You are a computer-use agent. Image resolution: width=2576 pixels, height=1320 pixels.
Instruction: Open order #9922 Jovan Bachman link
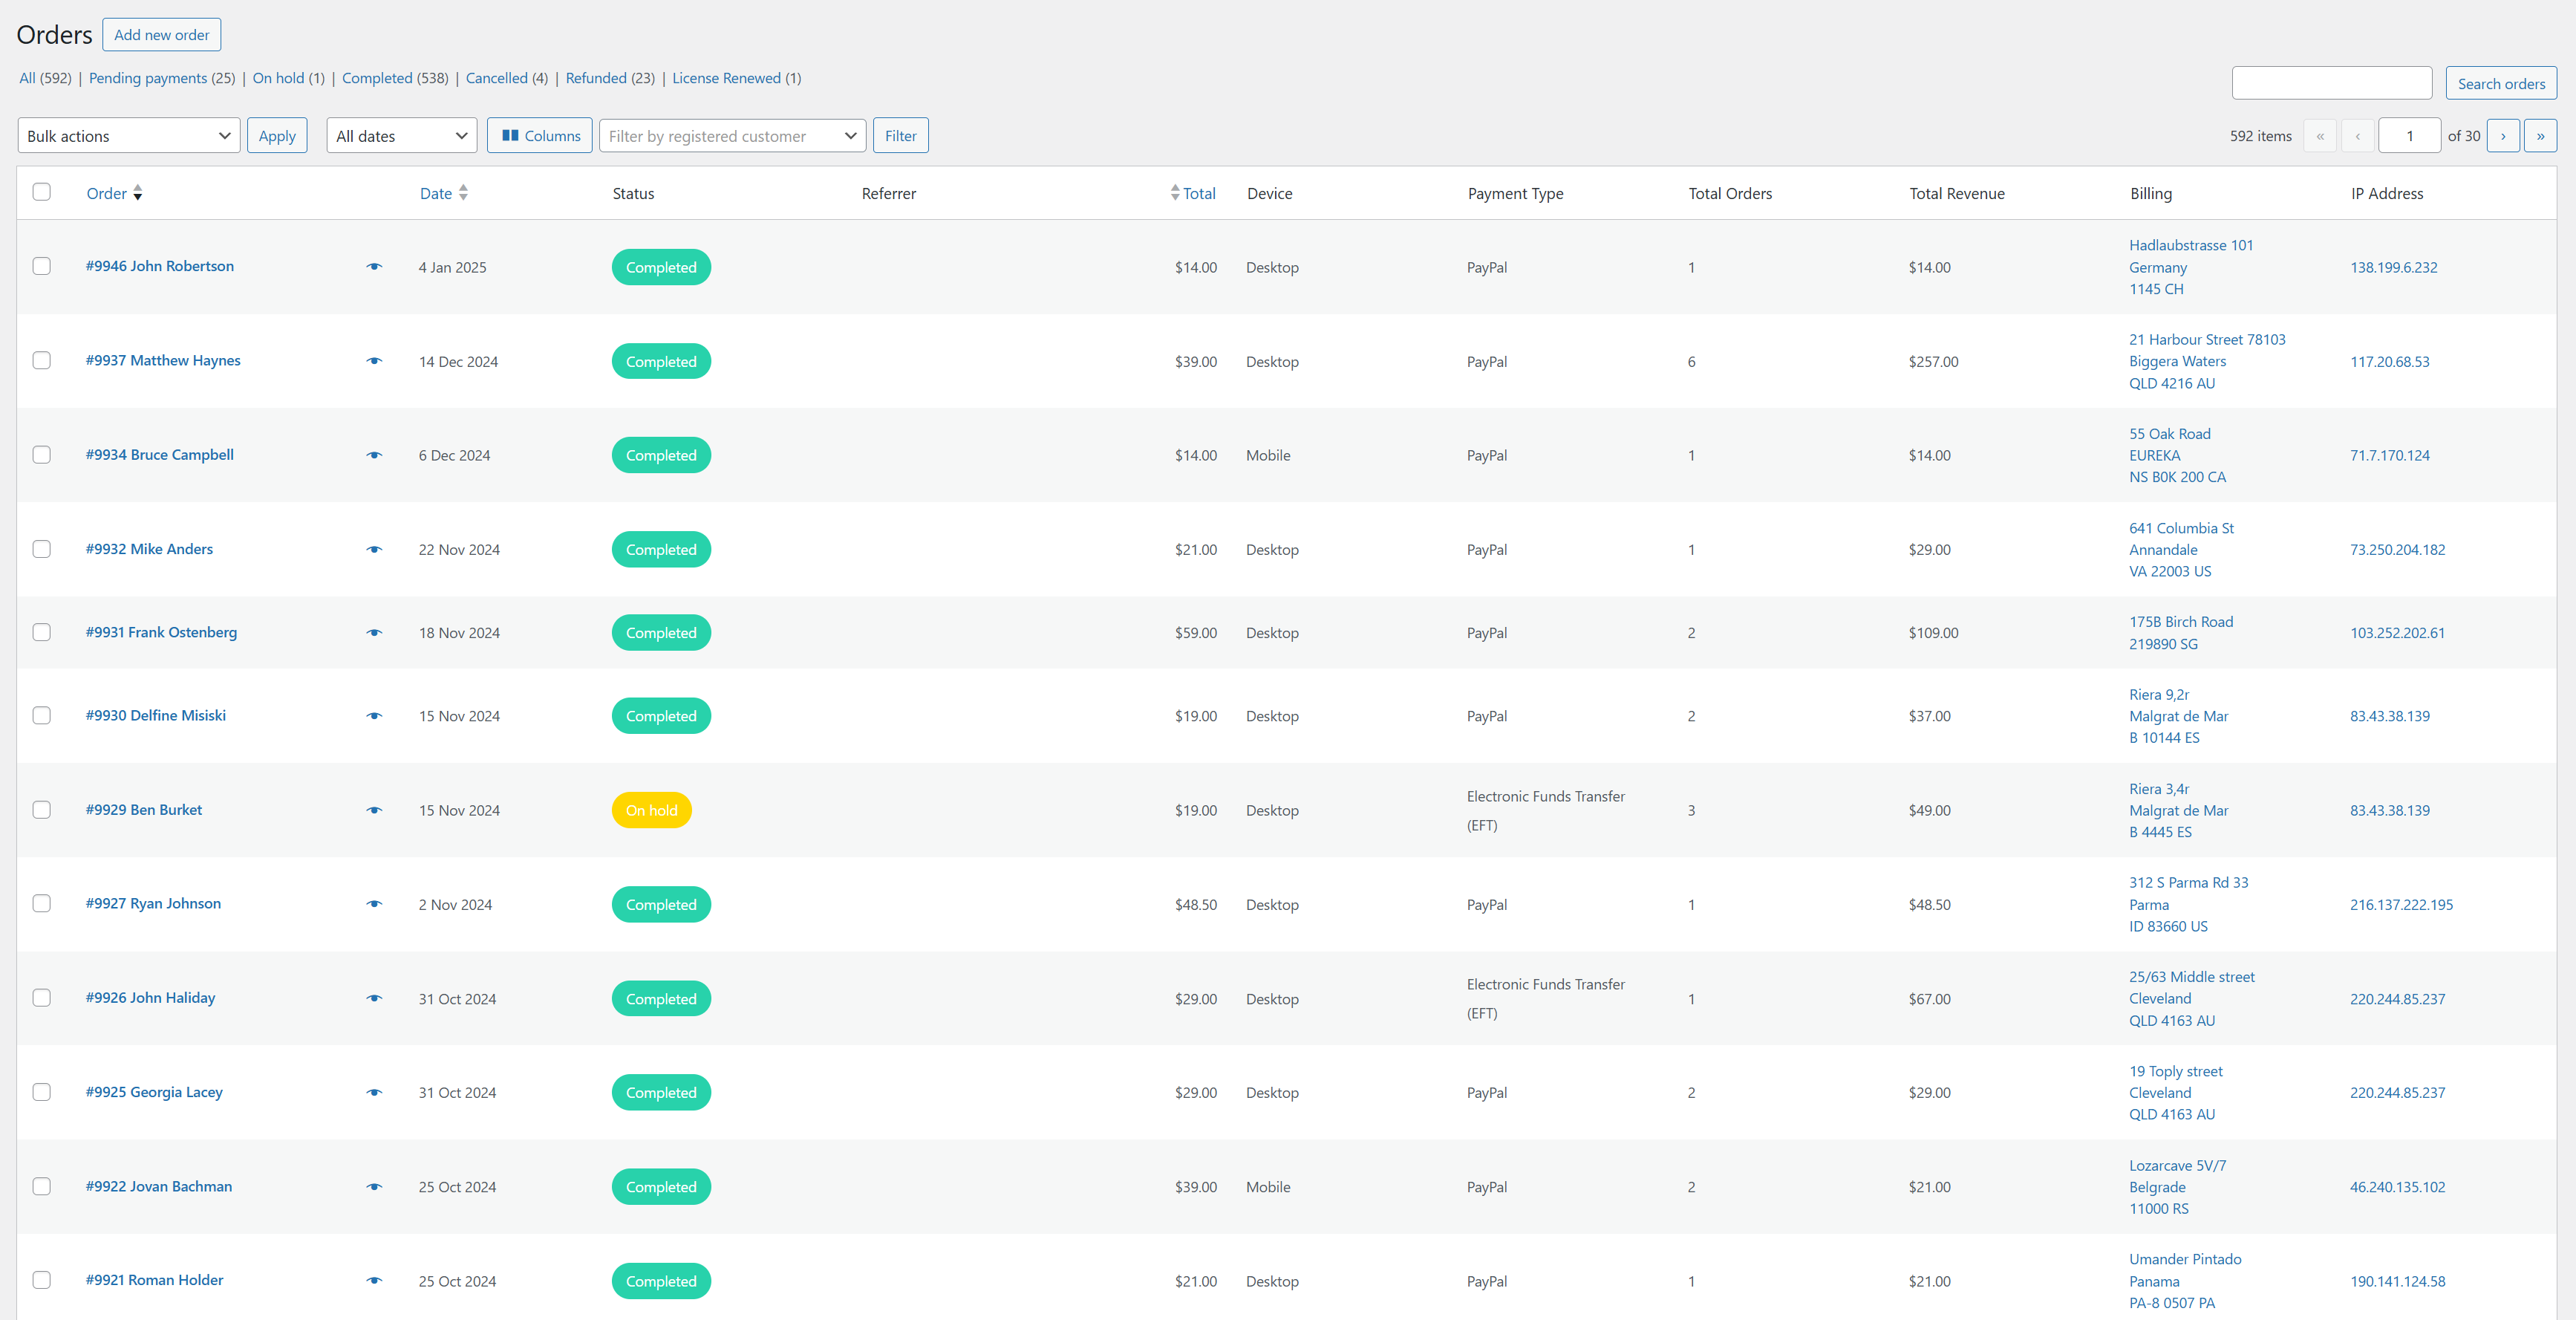159,1186
